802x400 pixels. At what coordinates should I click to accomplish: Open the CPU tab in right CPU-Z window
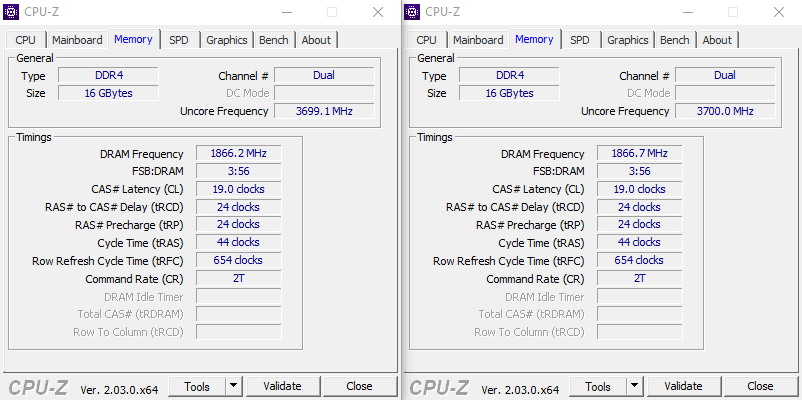point(427,40)
